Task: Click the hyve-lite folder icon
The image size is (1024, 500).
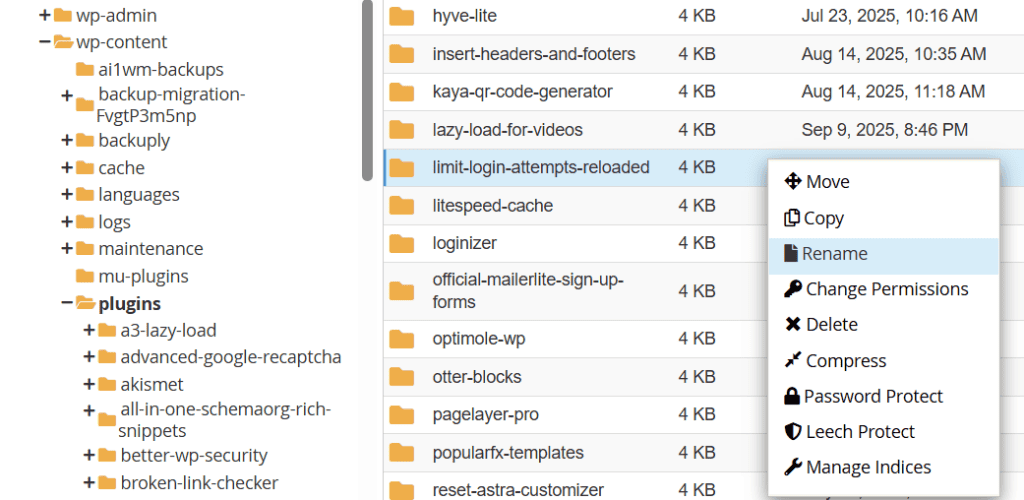Action: (x=402, y=16)
